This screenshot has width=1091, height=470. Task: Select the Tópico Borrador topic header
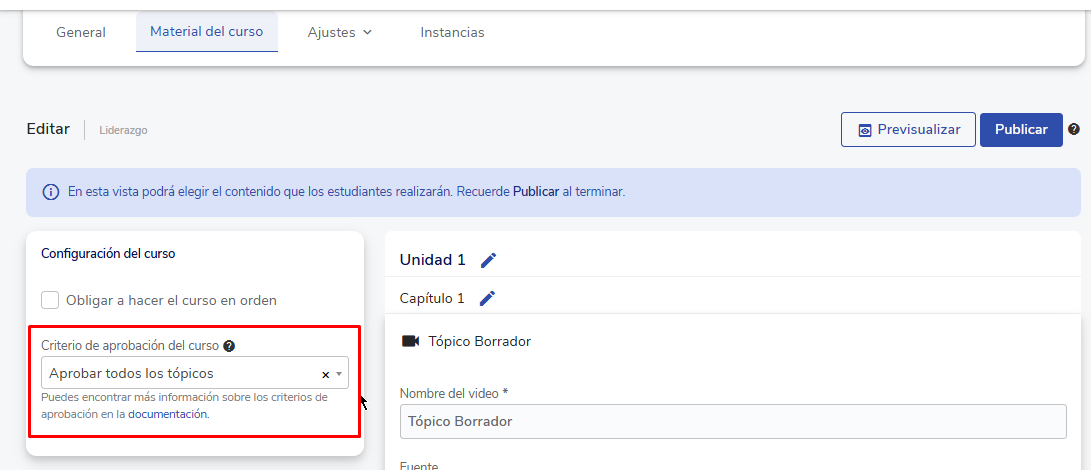pyautogui.click(x=479, y=341)
